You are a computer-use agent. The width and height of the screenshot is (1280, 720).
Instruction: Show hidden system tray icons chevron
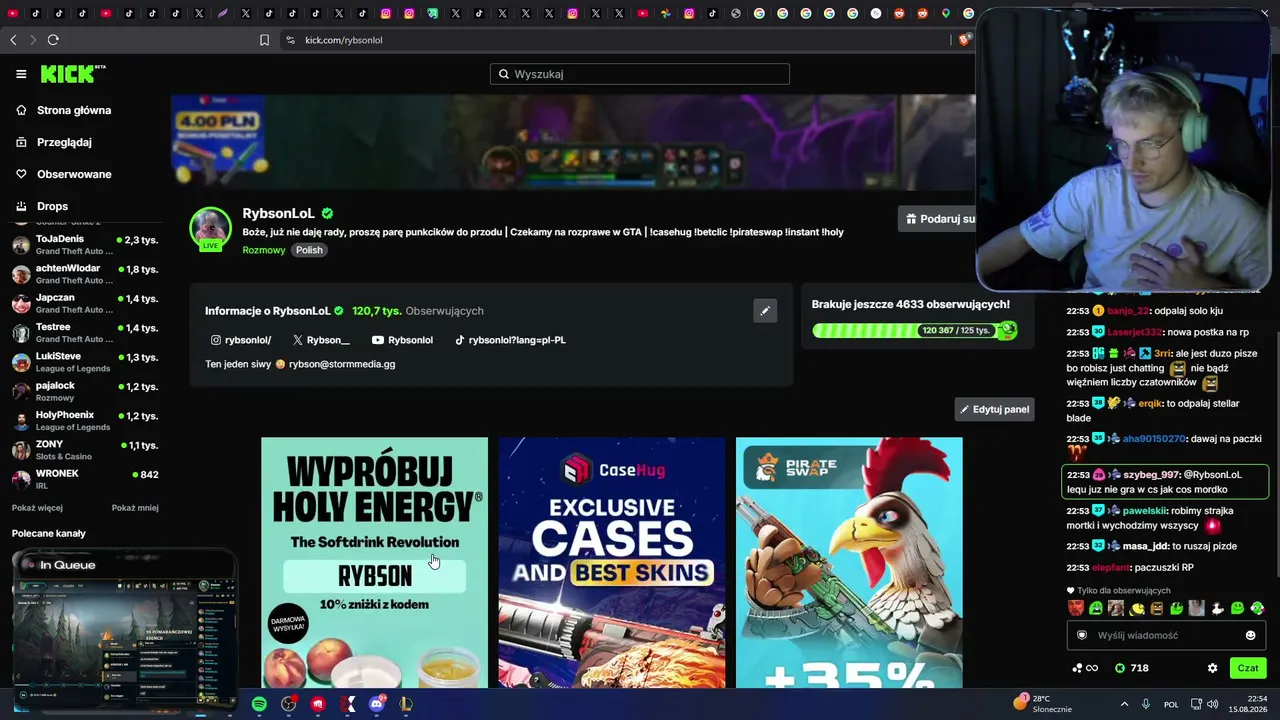click(1122, 704)
